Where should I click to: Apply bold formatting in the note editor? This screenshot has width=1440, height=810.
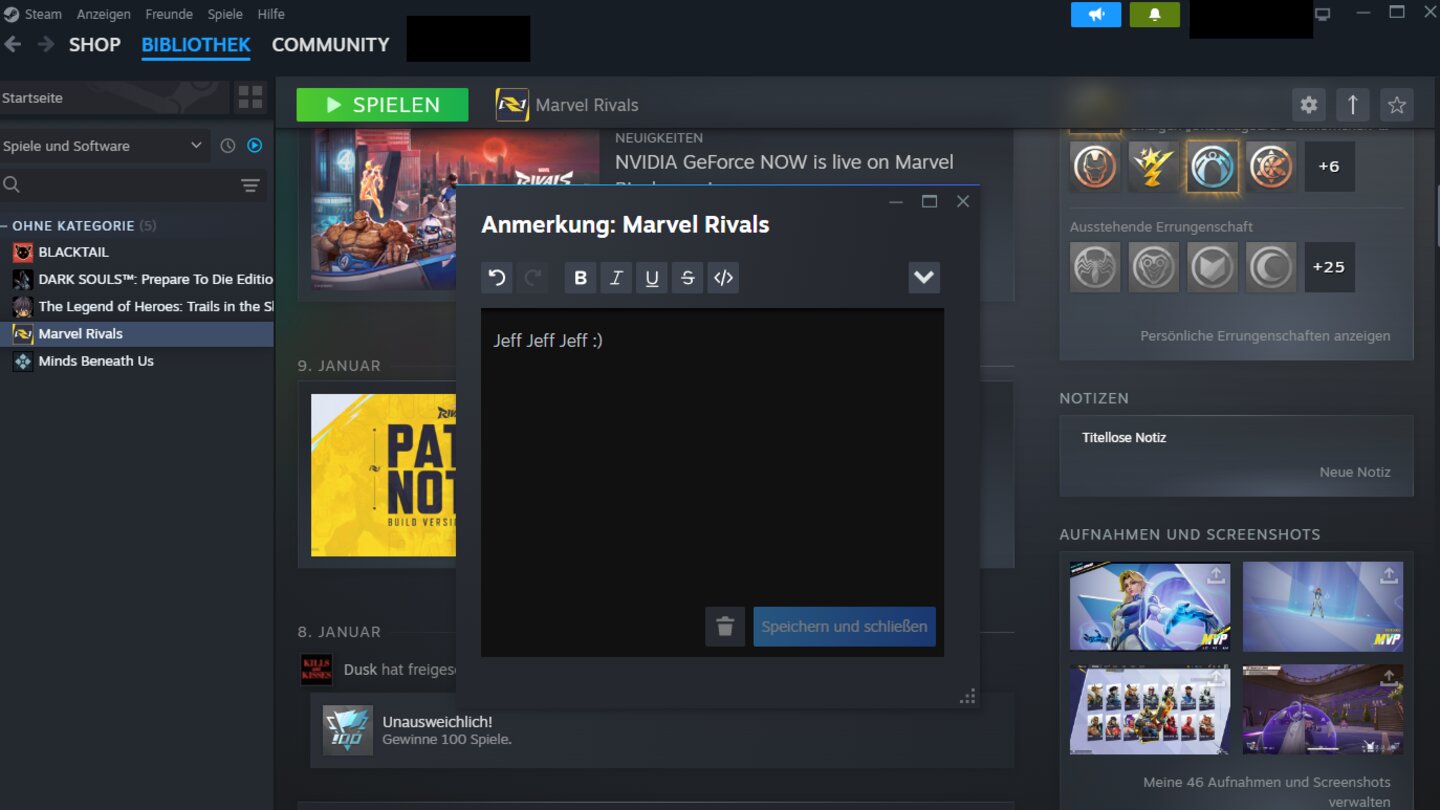pyautogui.click(x=580, y=277)
